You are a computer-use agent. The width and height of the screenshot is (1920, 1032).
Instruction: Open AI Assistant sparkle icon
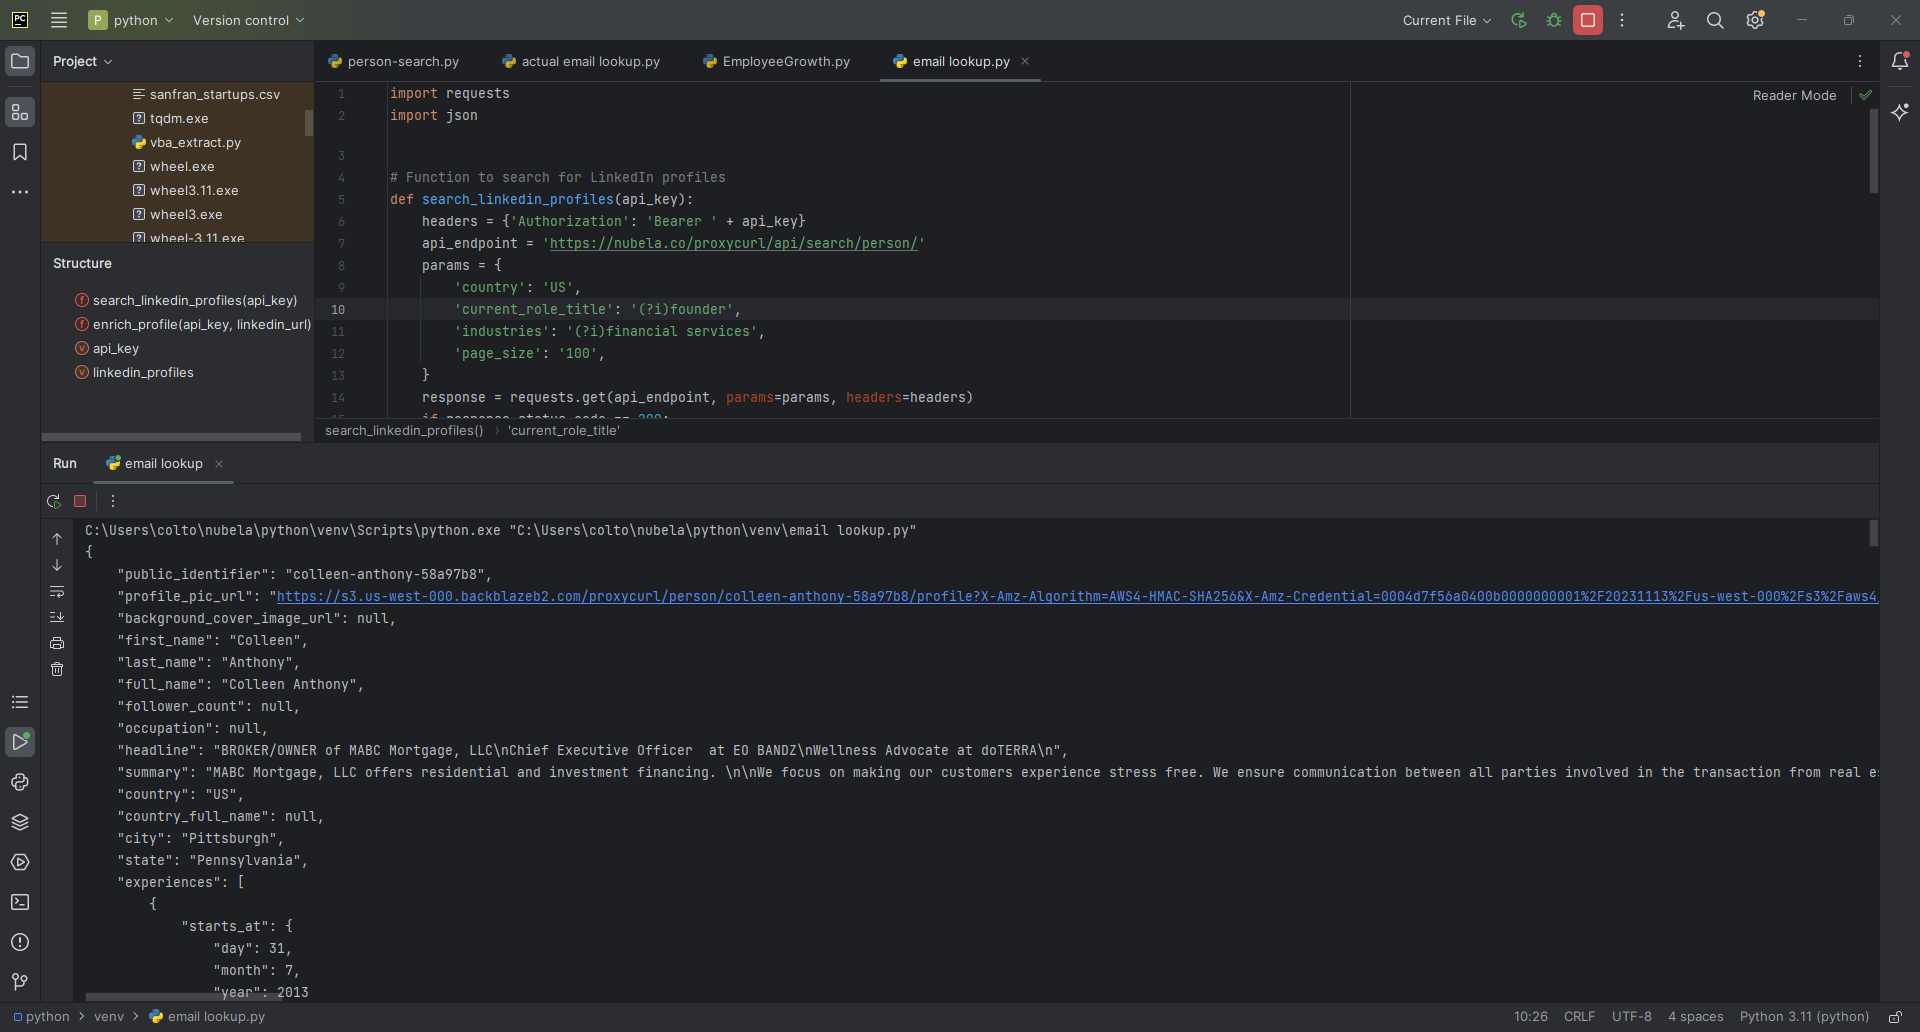1900,112
